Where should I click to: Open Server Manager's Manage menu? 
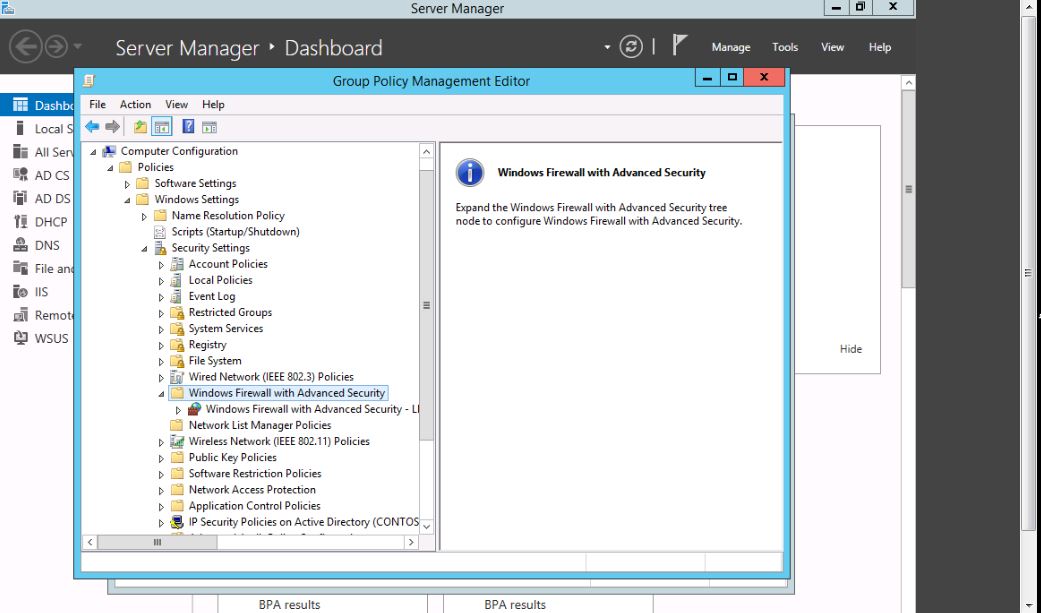731,47
